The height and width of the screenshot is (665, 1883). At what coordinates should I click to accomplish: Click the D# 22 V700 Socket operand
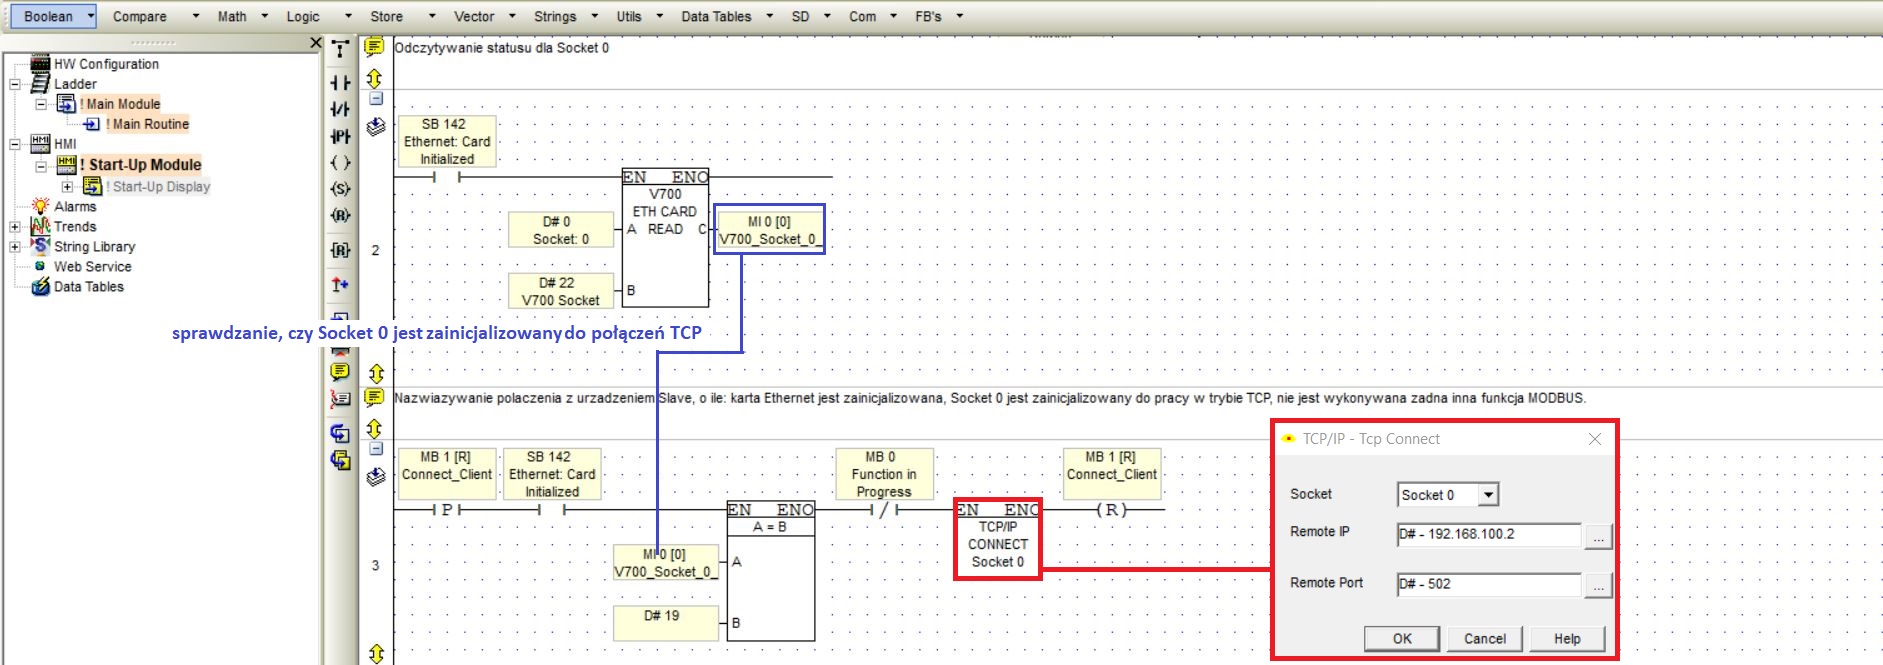560,291
